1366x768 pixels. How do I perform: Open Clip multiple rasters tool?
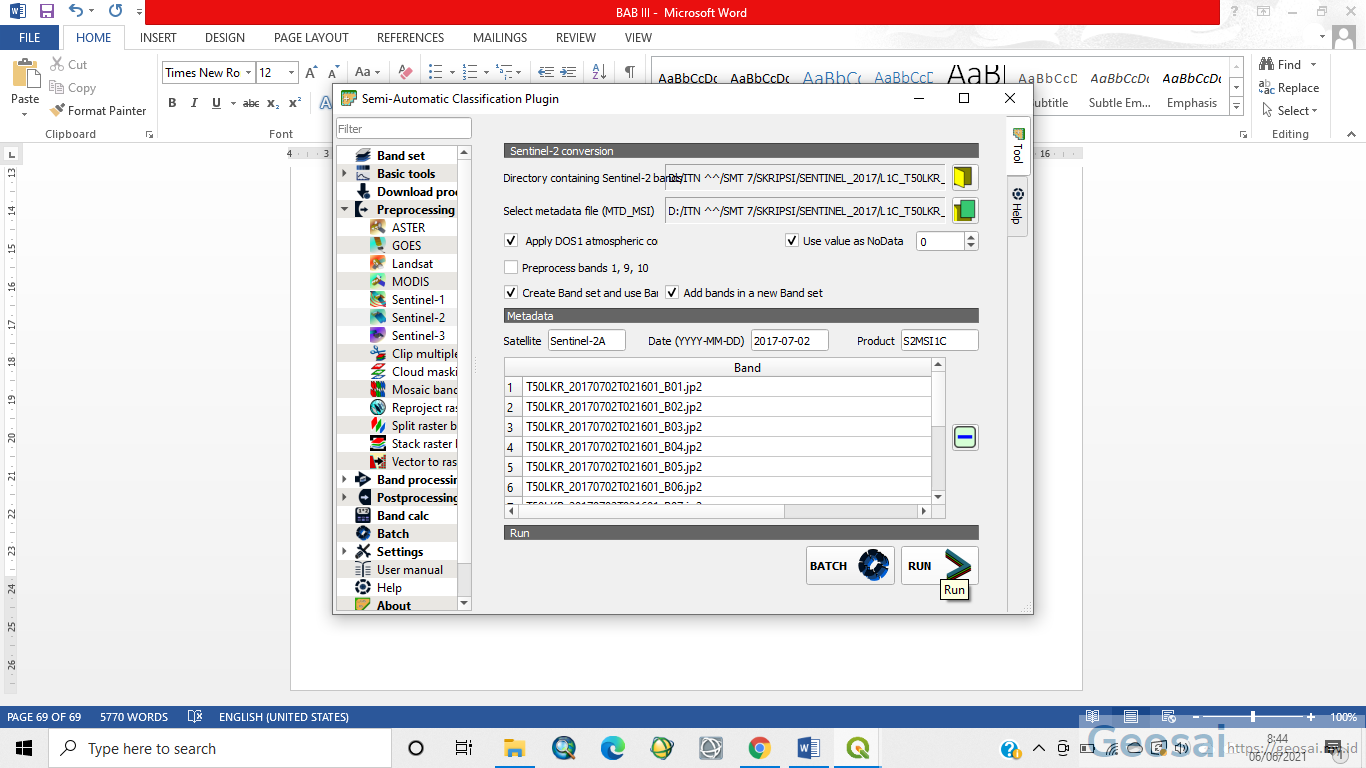[x=413, y=354]
